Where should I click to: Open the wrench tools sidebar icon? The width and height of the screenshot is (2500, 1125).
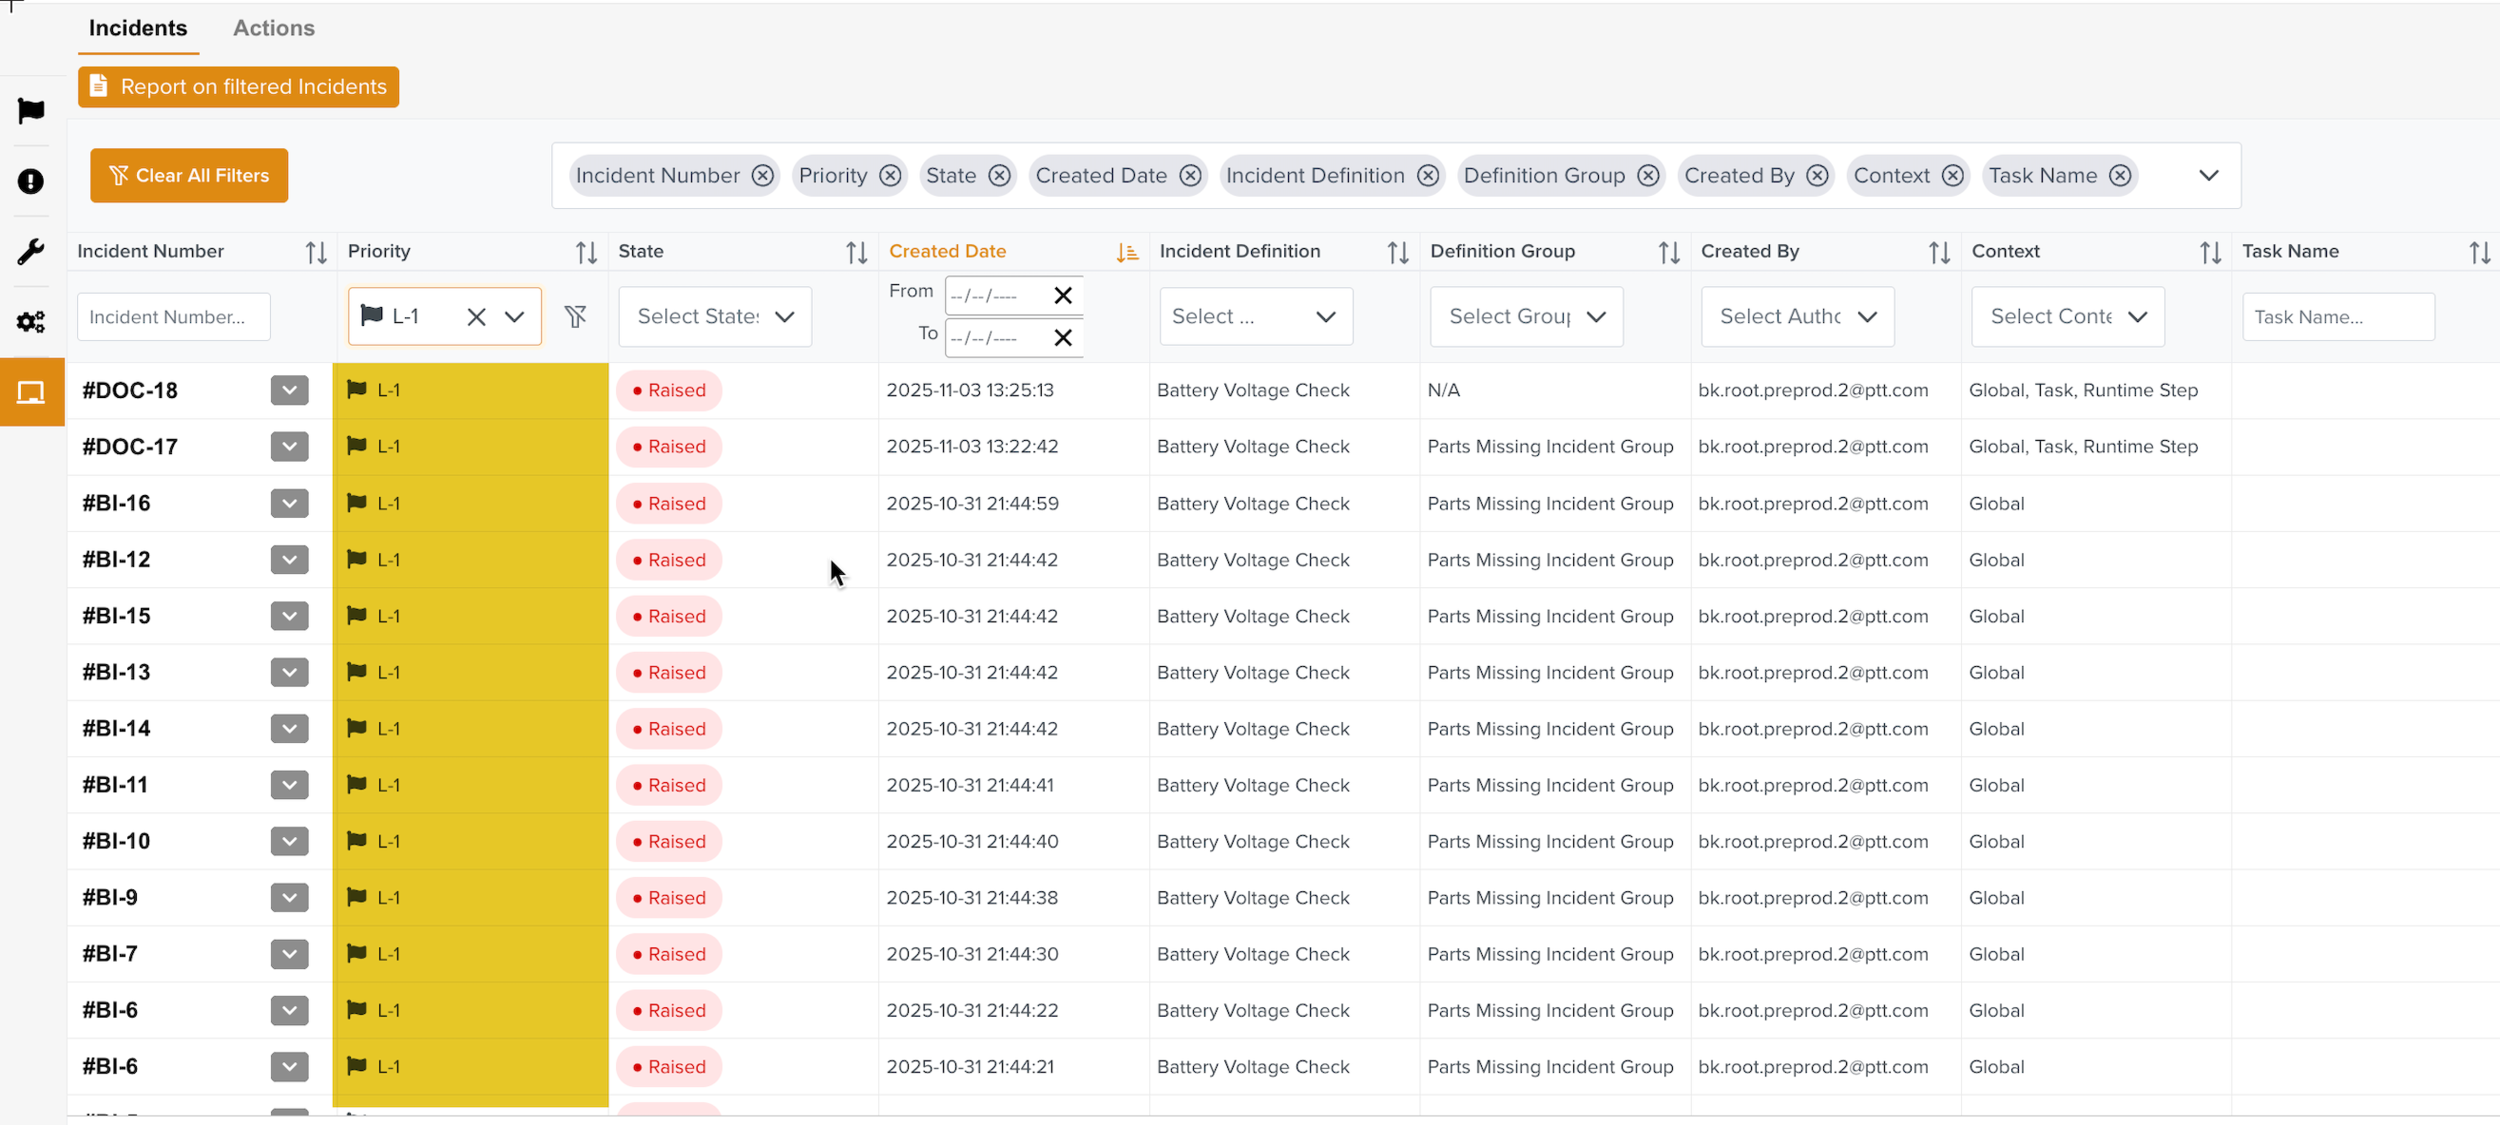click(31, 251)
